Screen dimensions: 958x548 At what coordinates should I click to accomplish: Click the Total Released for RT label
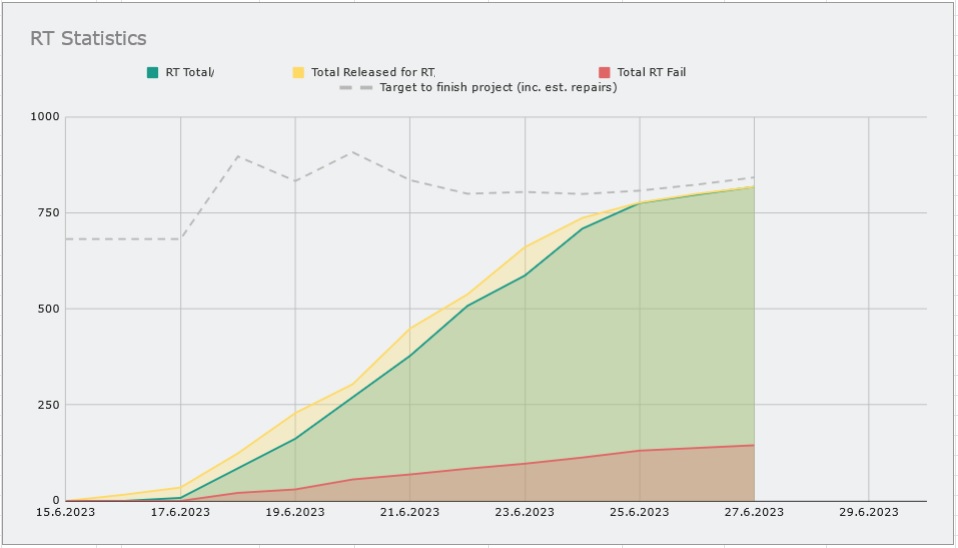(372, 72)
